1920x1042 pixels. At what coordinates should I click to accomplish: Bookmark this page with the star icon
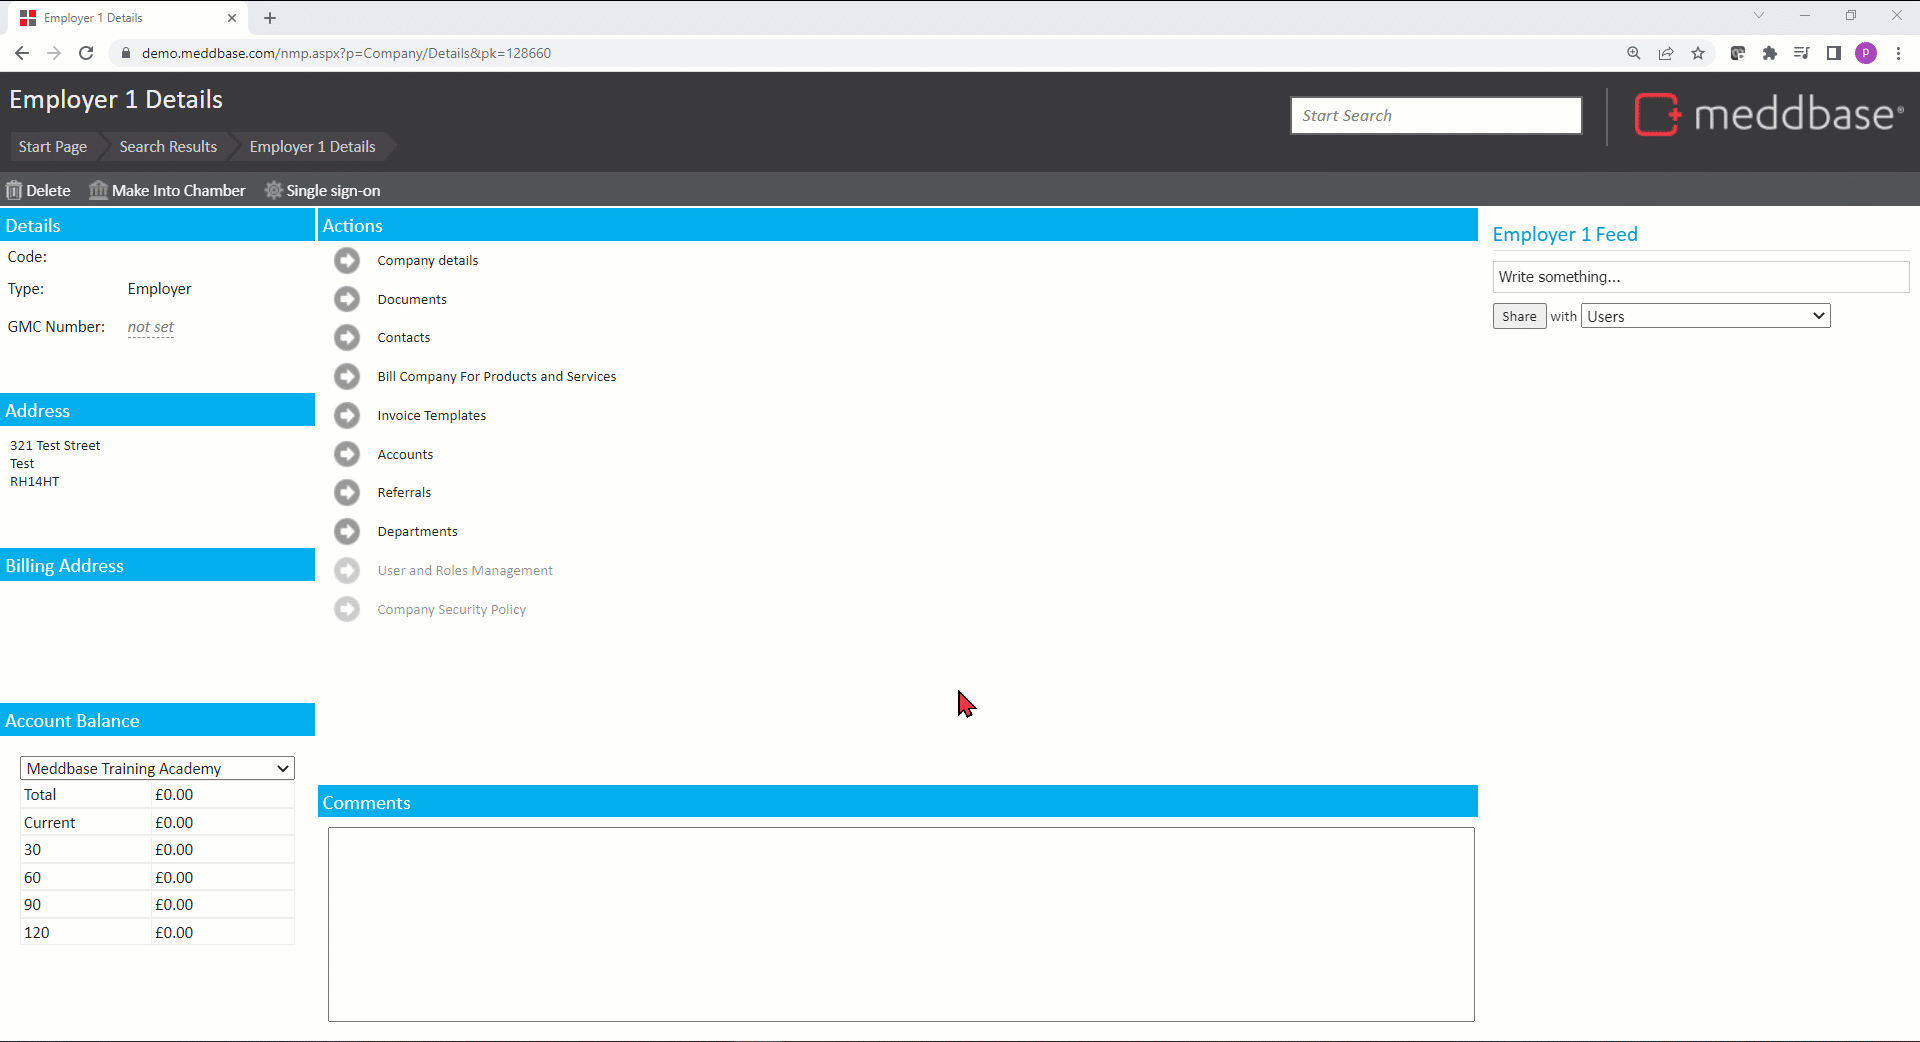1698,53
